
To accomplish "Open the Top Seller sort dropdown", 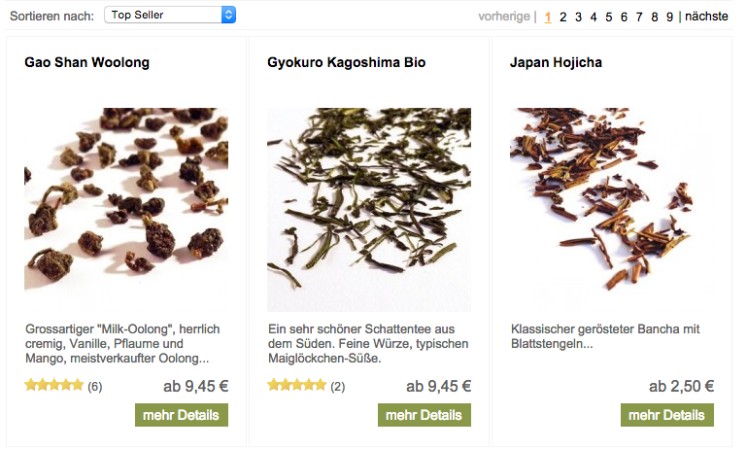I will (x=170, y=15).
